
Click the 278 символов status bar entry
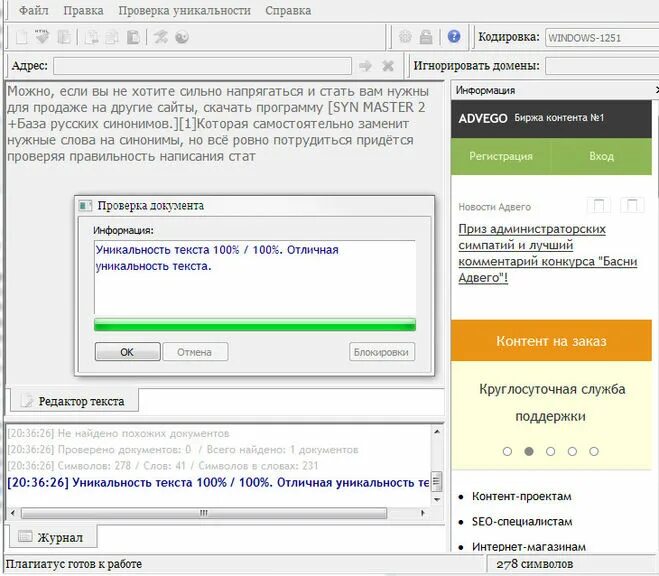[x=534, y=564]
